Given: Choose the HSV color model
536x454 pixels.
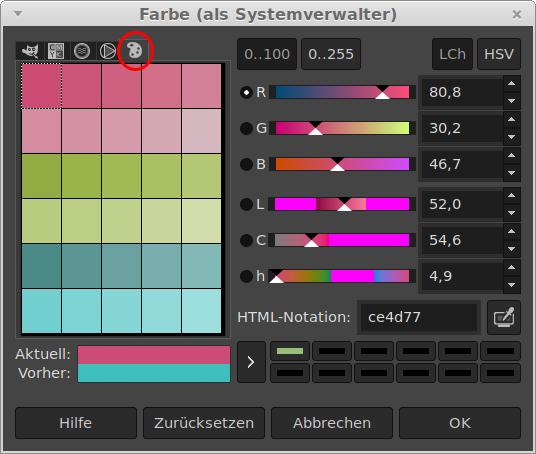Looking at the screenshot, I should [x=499, y=54].
